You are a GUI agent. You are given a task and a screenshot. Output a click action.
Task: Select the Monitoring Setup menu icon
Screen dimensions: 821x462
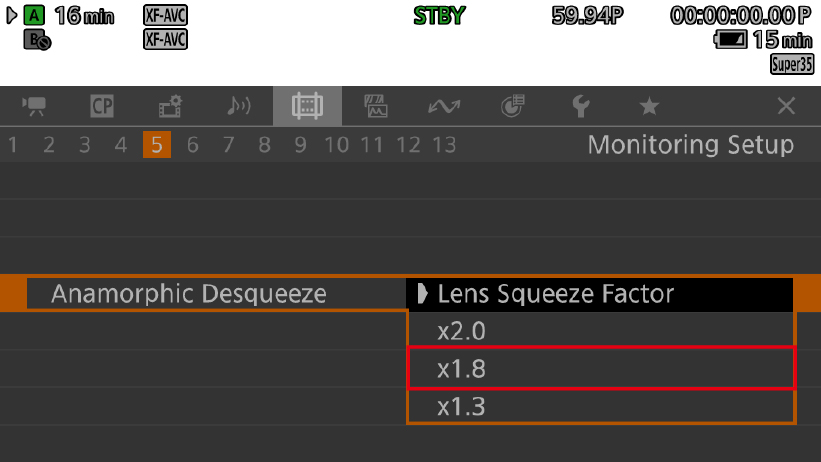[x=306, y=106]
